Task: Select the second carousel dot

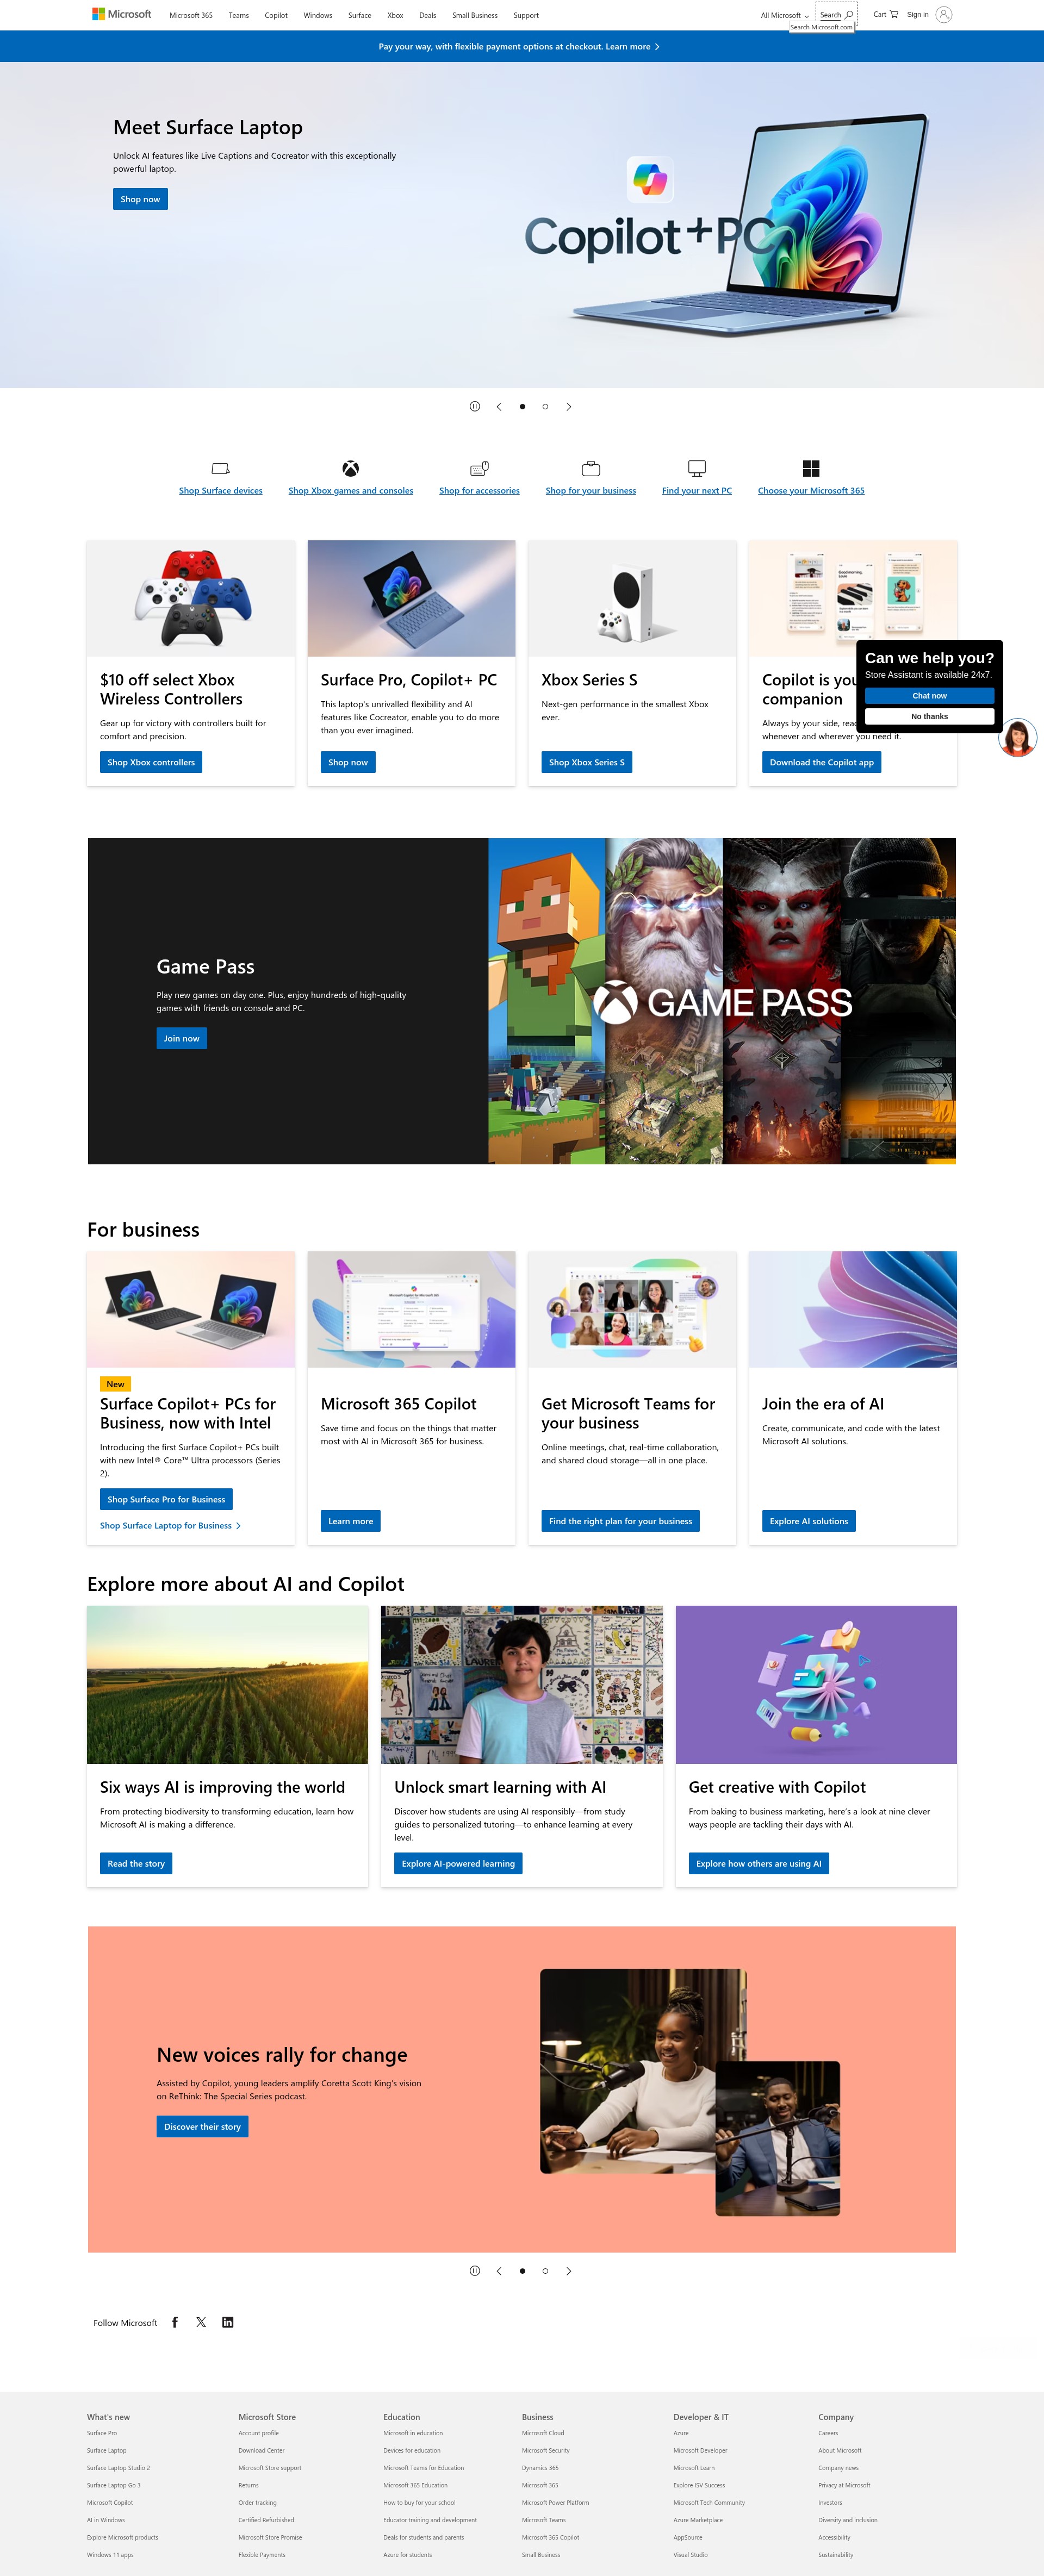Action: [545, 406]
